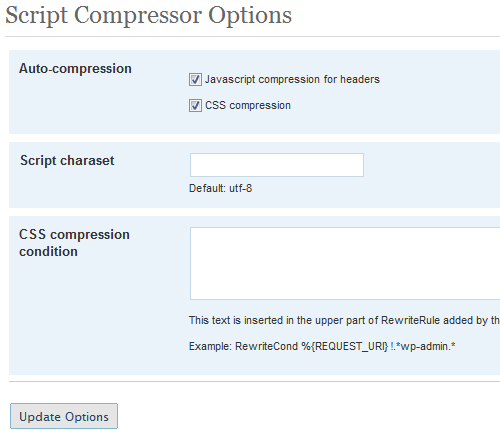This screenshot has width=500, height=436.
Task: Click the 'RewriteCond' word in the example
Action: [x=266, y=346]
